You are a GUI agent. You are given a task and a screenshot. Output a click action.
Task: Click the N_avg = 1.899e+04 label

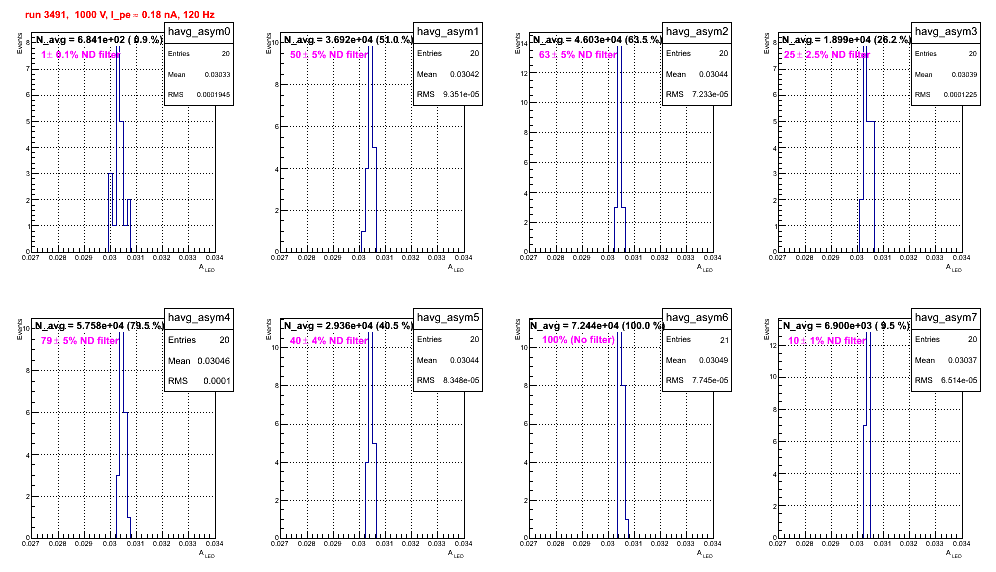click(x=846, y=39)
